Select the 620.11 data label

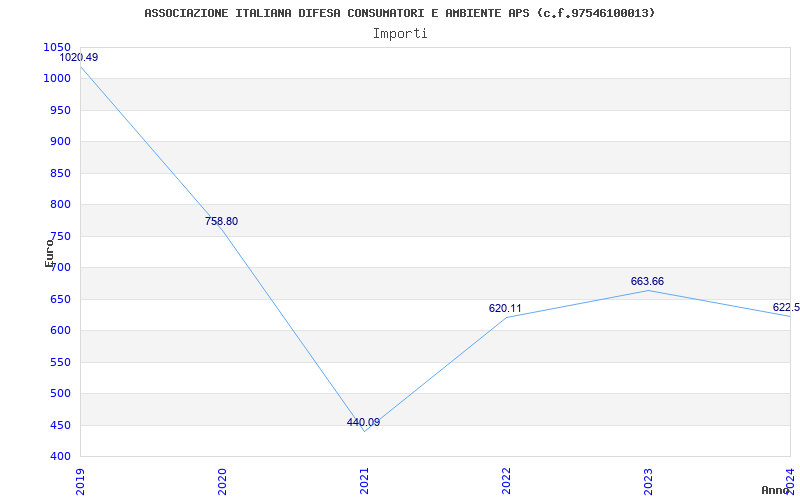tap(505, 308)
